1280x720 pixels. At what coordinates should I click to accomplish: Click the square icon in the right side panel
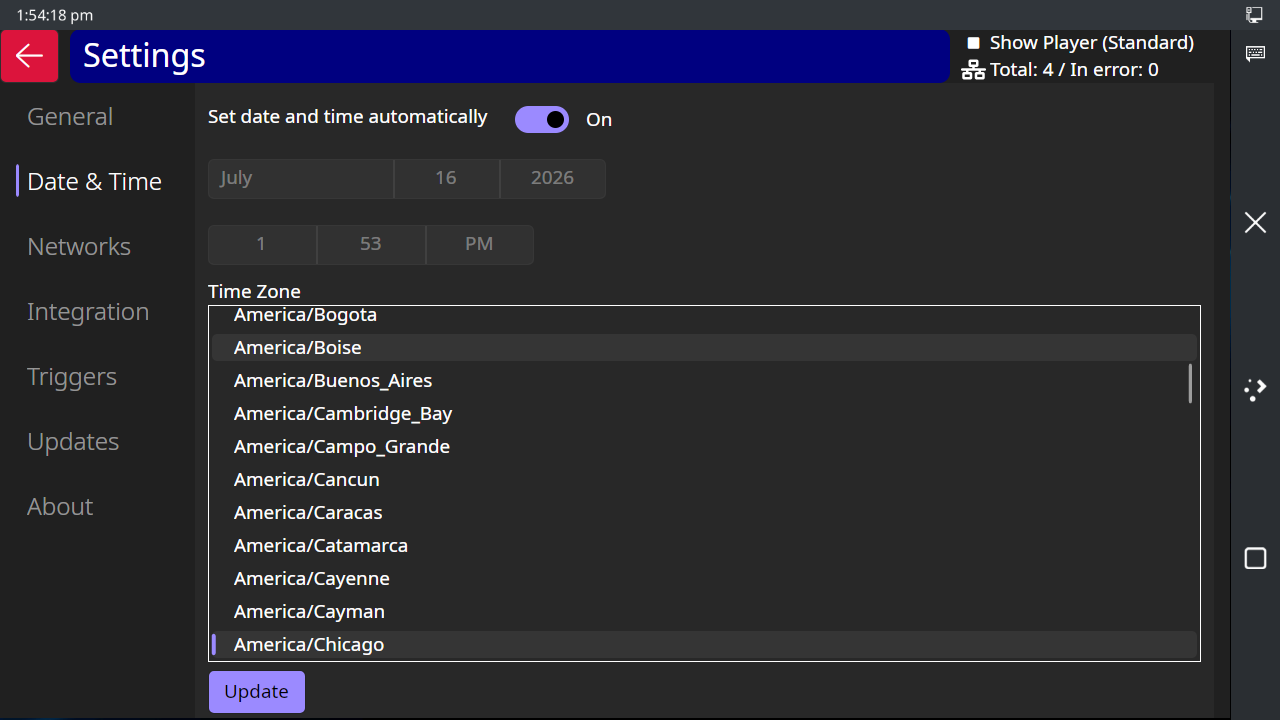1255,558
